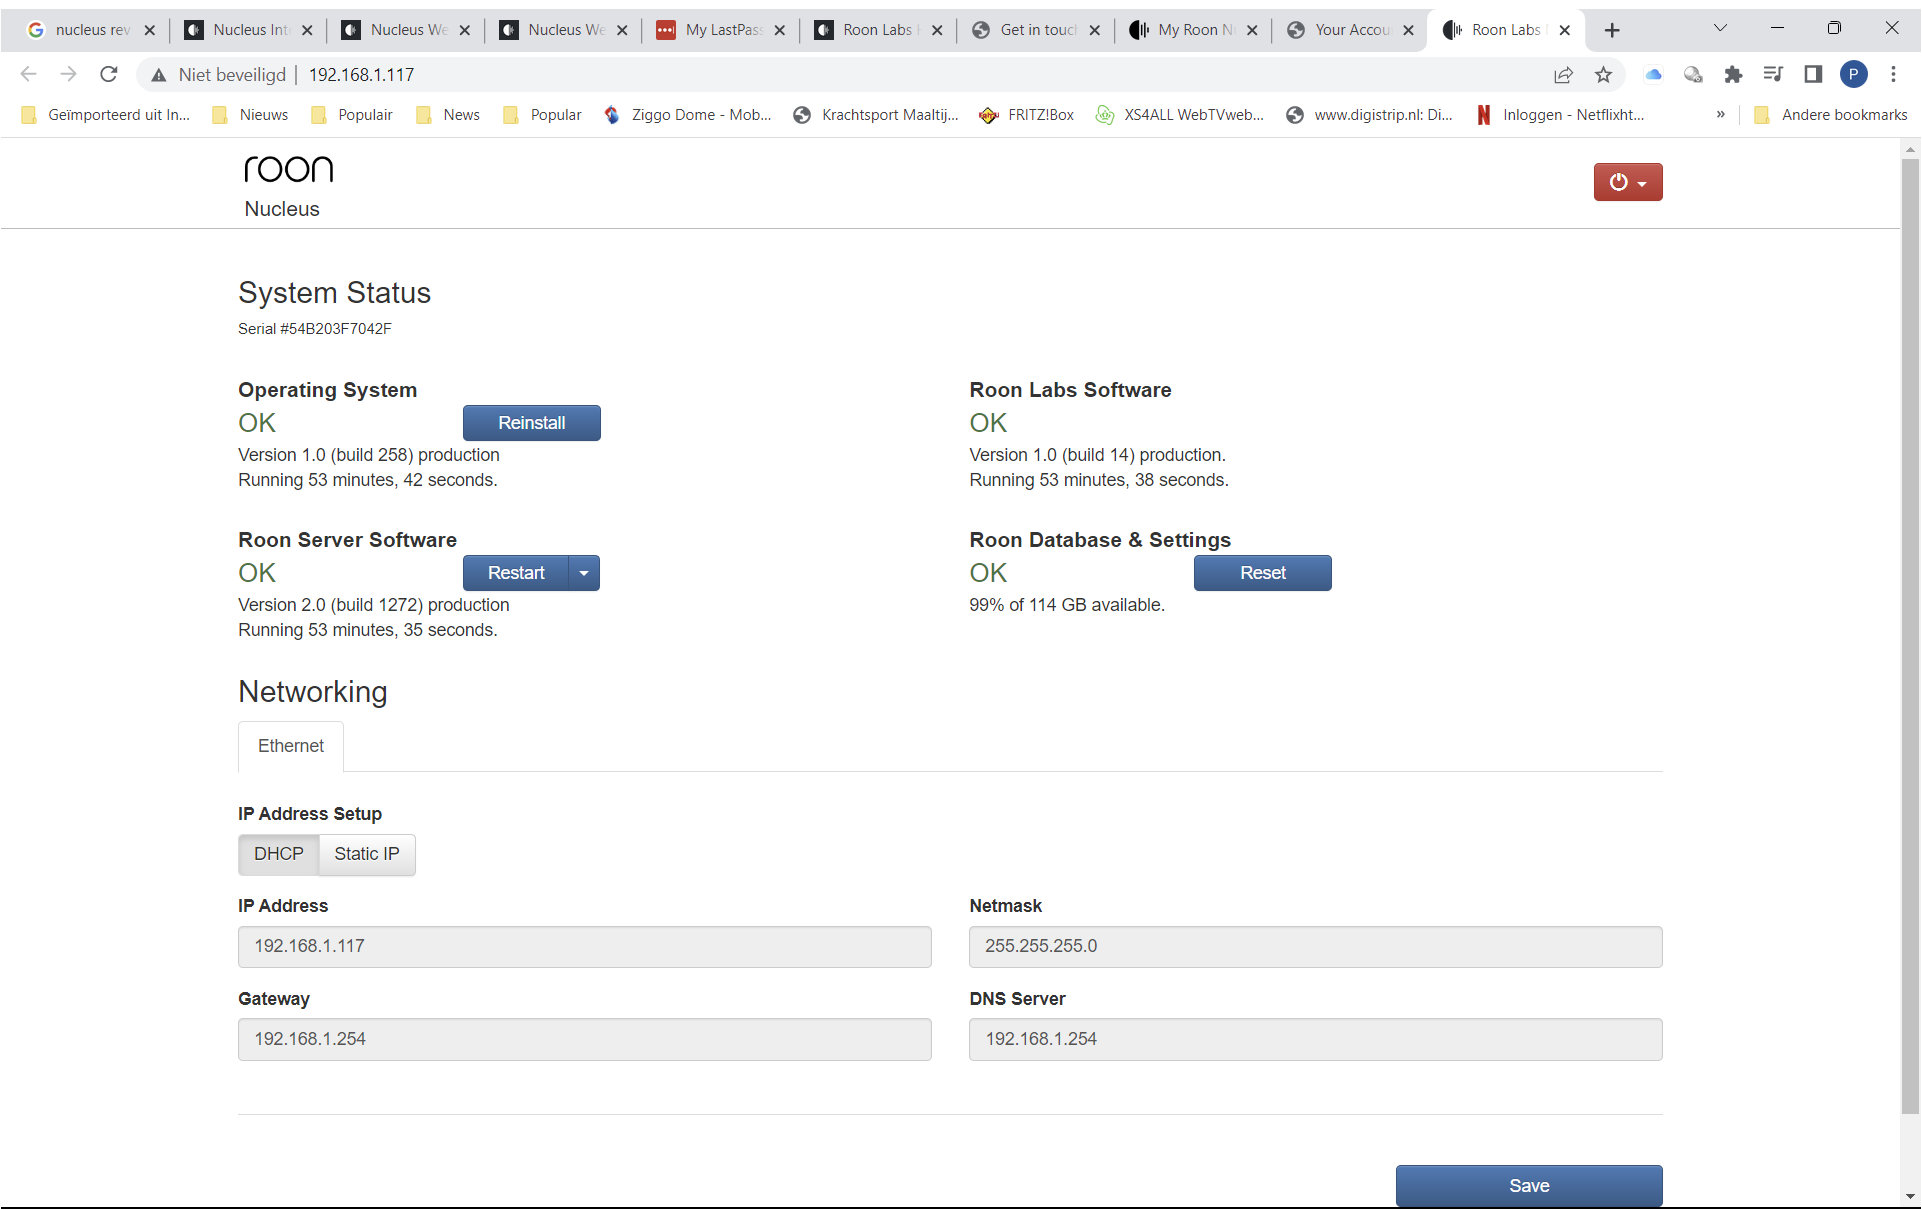Screen dimensions: 1922x1210
Task: Click the IP Address field
Action: coord(584,946)
